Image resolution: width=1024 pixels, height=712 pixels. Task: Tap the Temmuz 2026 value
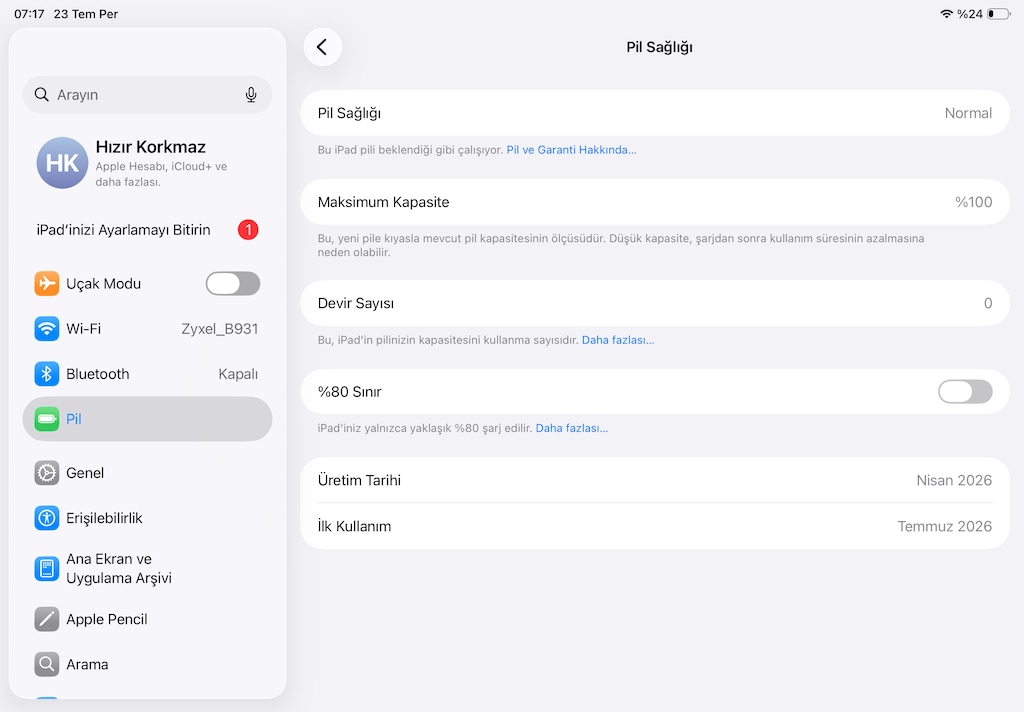tap(944, 526)
